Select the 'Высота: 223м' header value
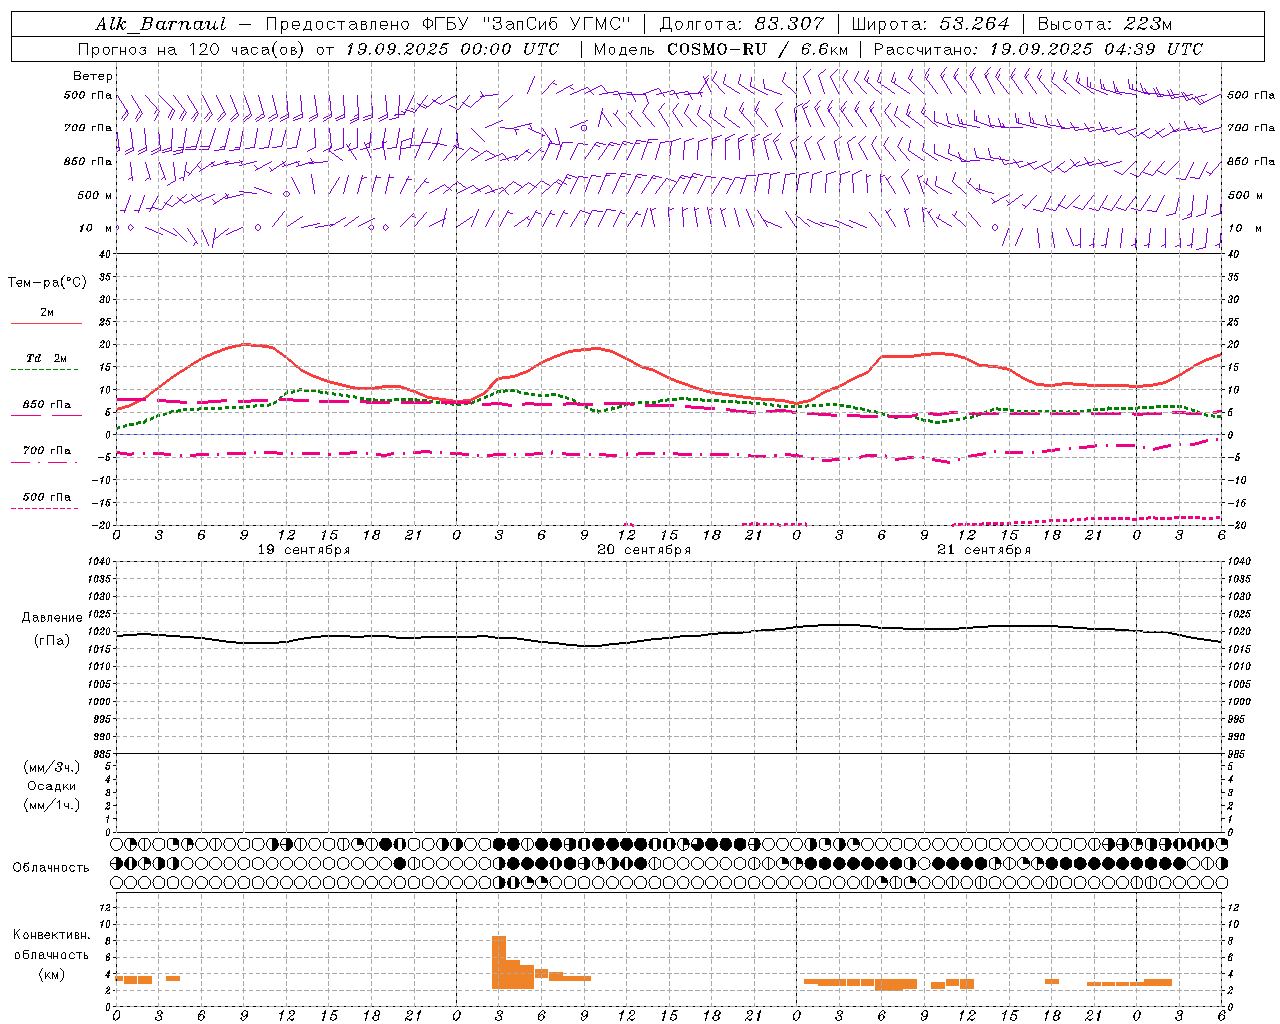This screenshot has height=1024, width=1280. click(x=1104, y=24)
